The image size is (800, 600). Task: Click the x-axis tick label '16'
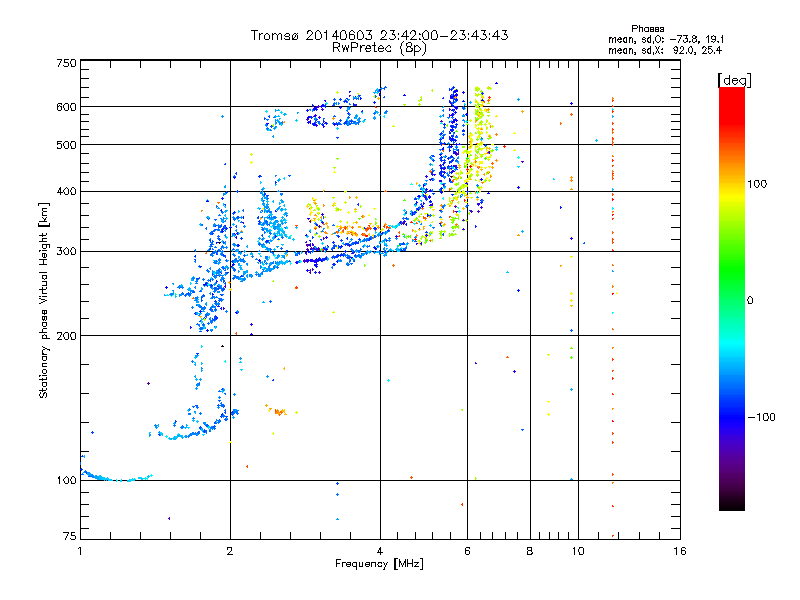(680, 551)
